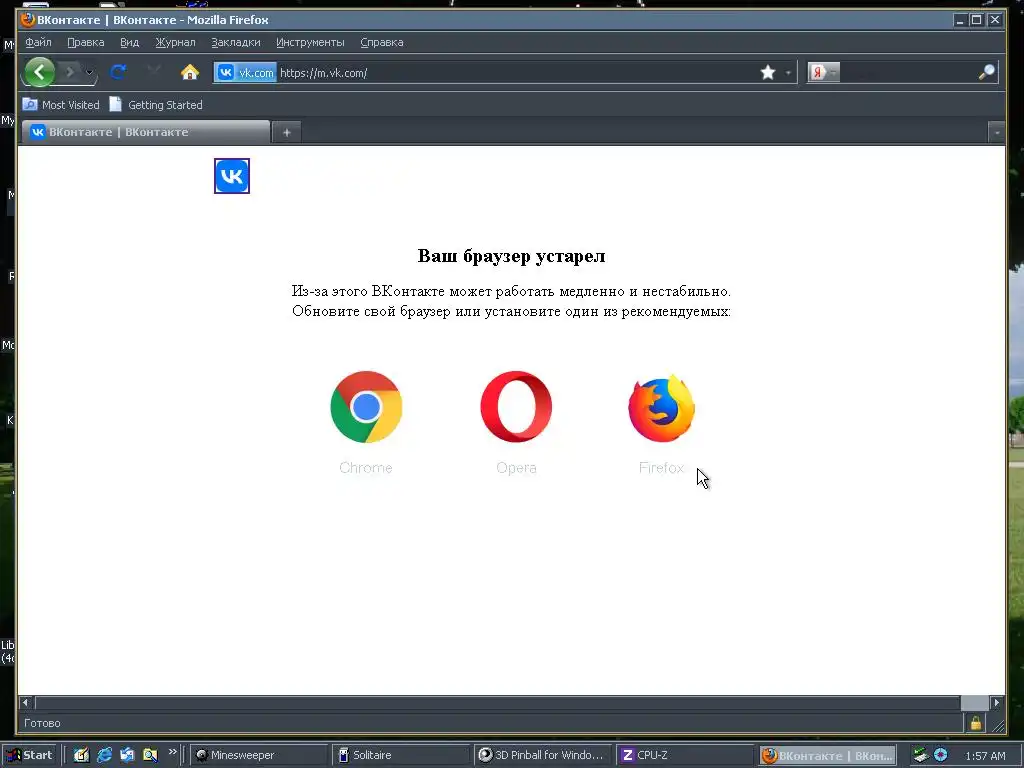Image resolution: width=1024 pixels, height=768 pixels.
Task: Open the Most Visited bookmarks folder
Action: [x=61, y=104]
